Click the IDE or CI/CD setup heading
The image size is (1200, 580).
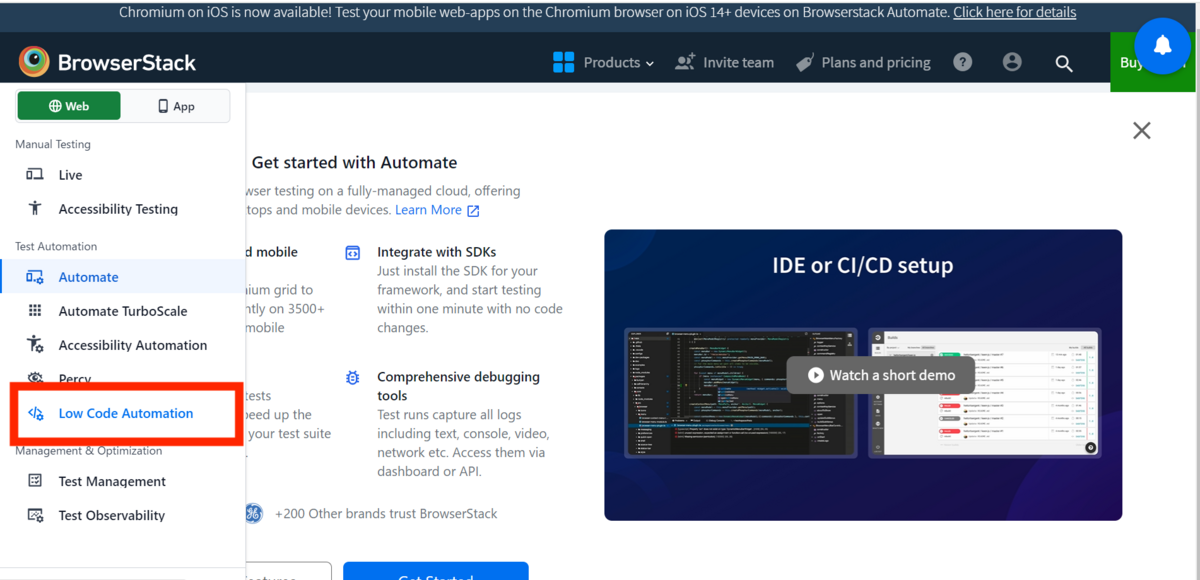coord(862,265)
